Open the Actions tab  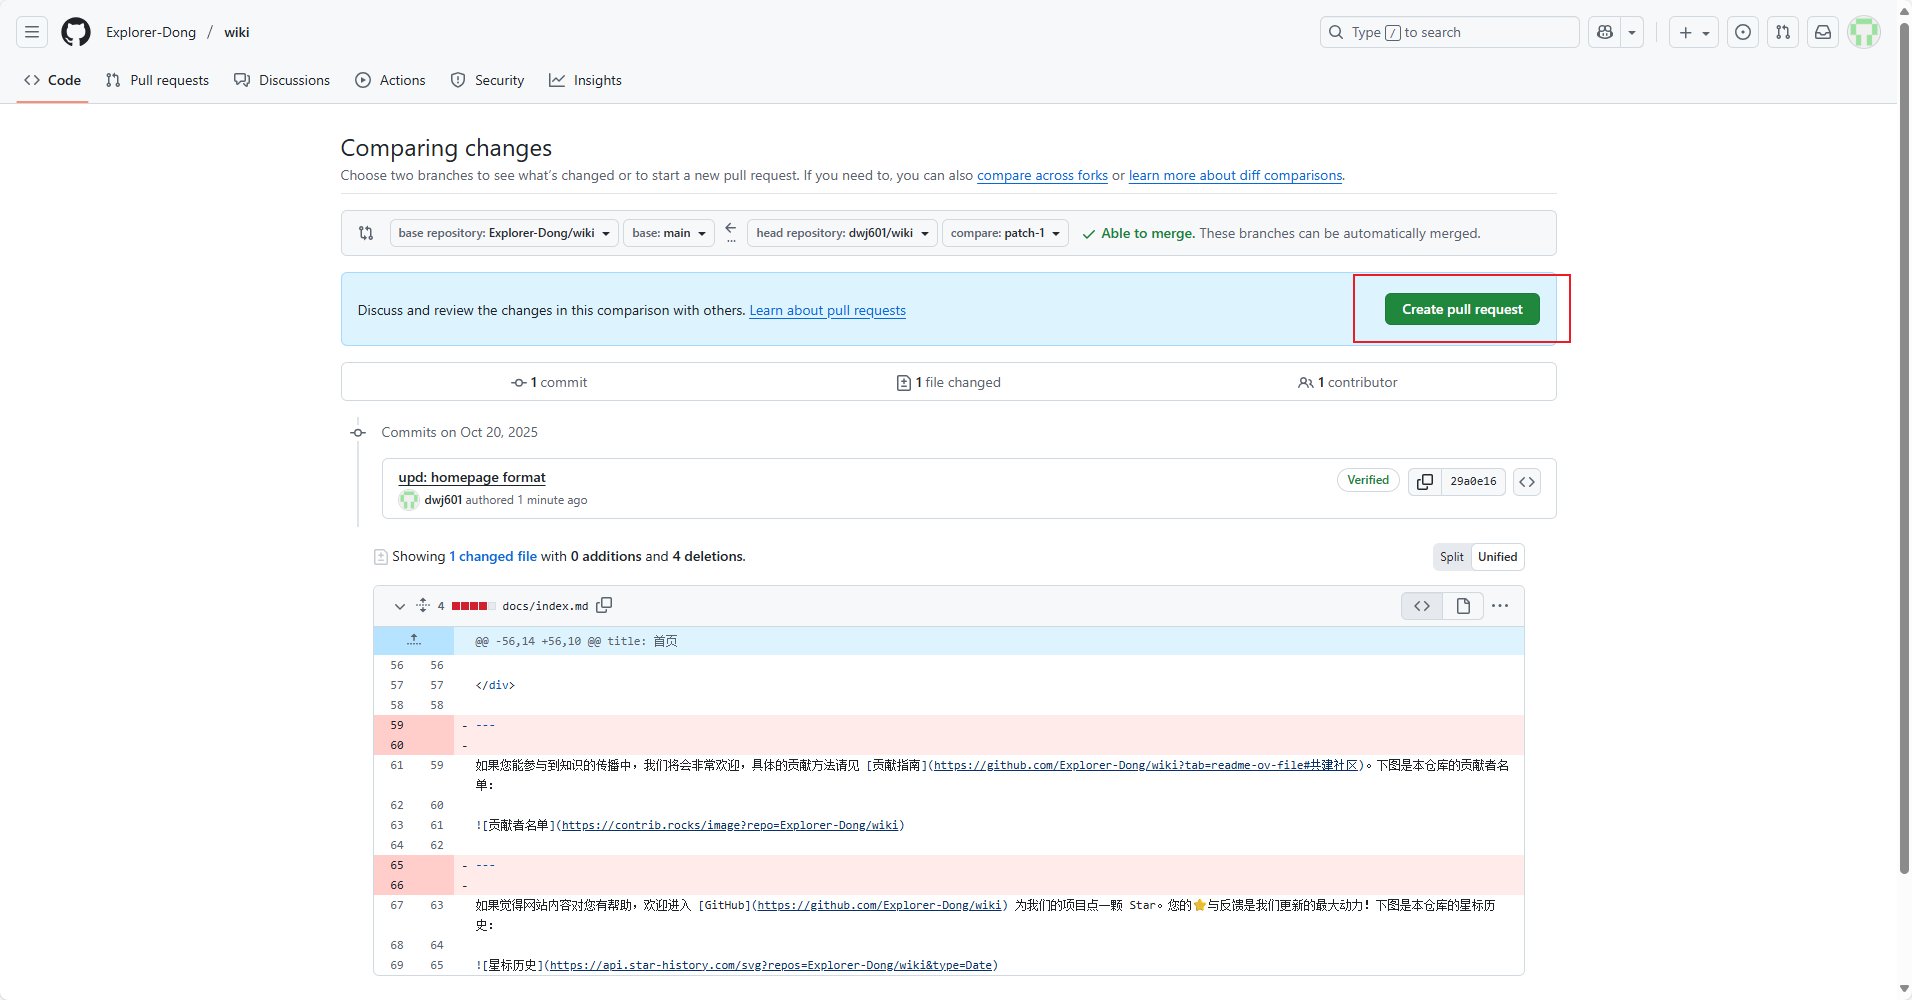pyautogui.click(x=391, y=80)
